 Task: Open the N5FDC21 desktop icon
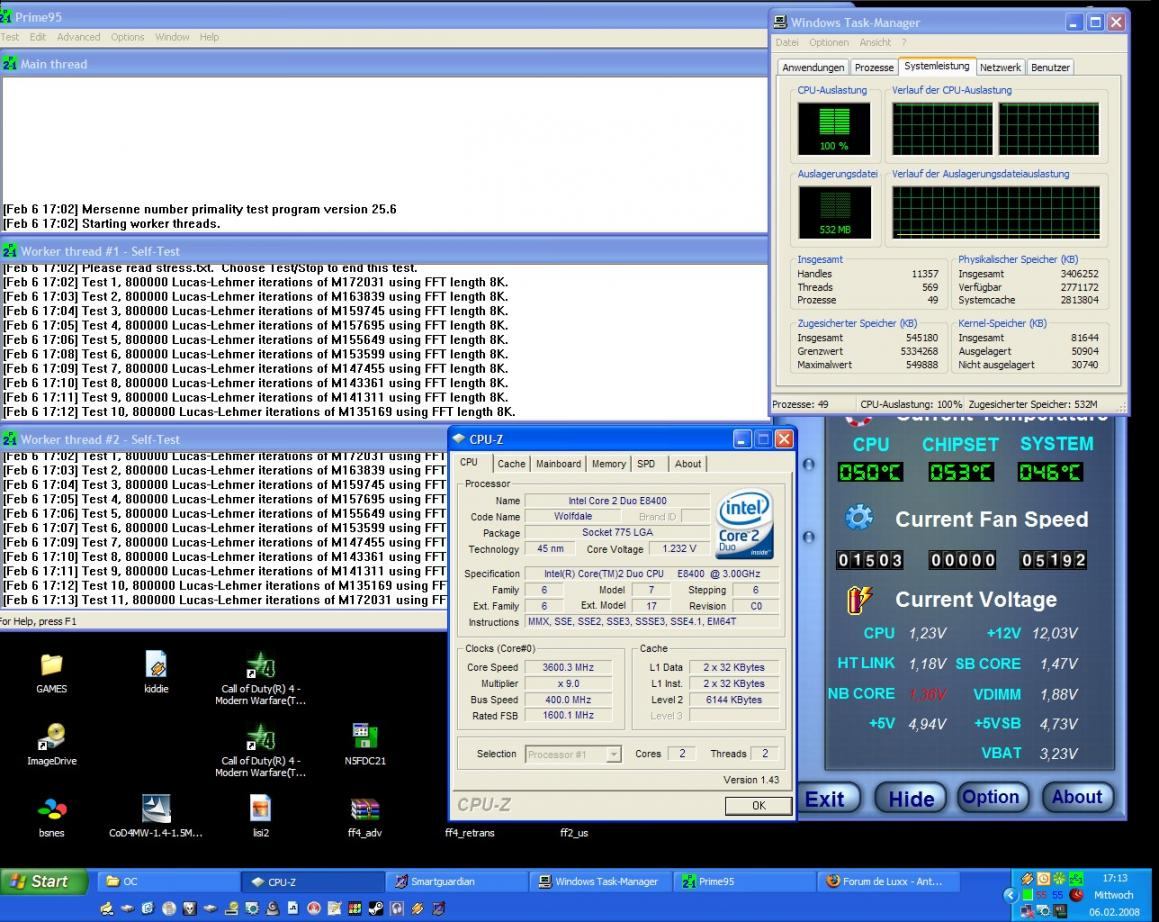point(365,738)
